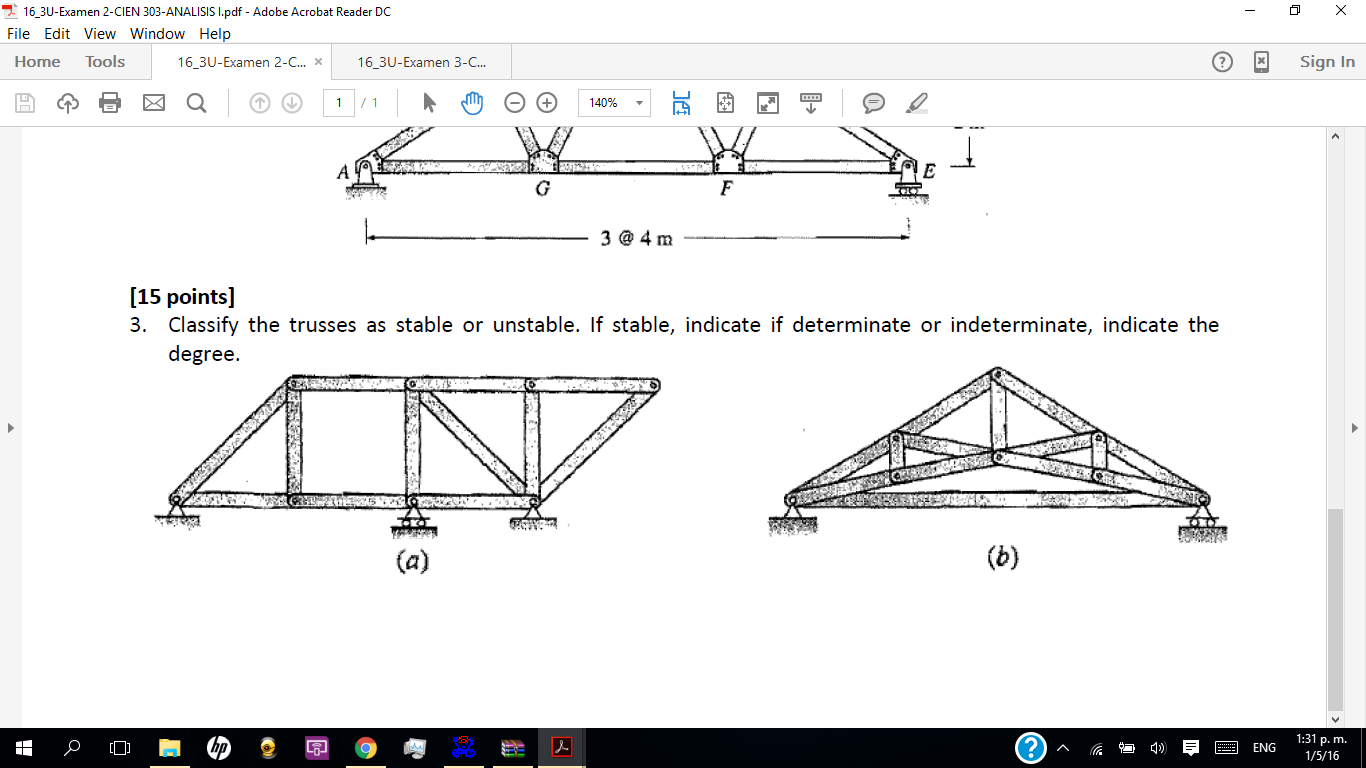Select the Highlight text tool
This screenshot has height=768, width=1366.
coord(916,102)
